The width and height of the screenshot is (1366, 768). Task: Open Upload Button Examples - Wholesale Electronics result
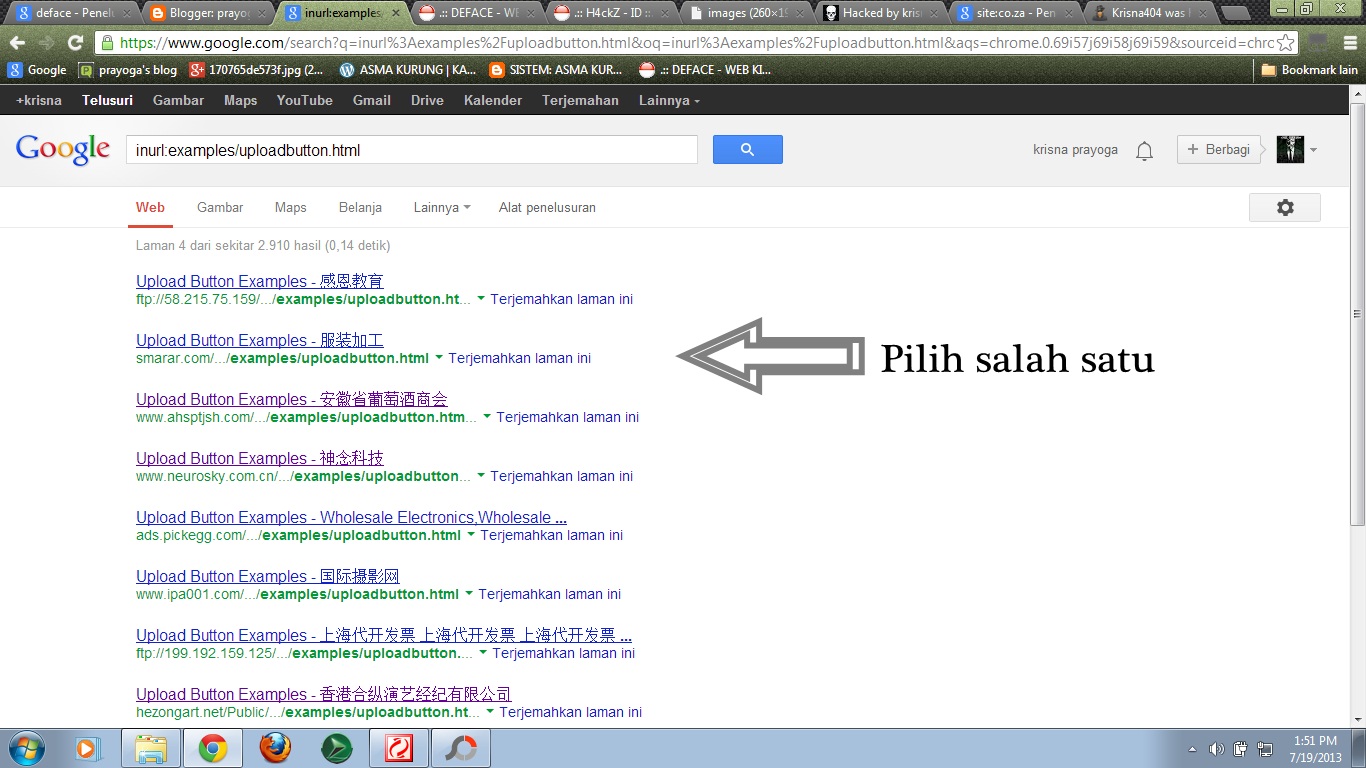tap(352, 517)
